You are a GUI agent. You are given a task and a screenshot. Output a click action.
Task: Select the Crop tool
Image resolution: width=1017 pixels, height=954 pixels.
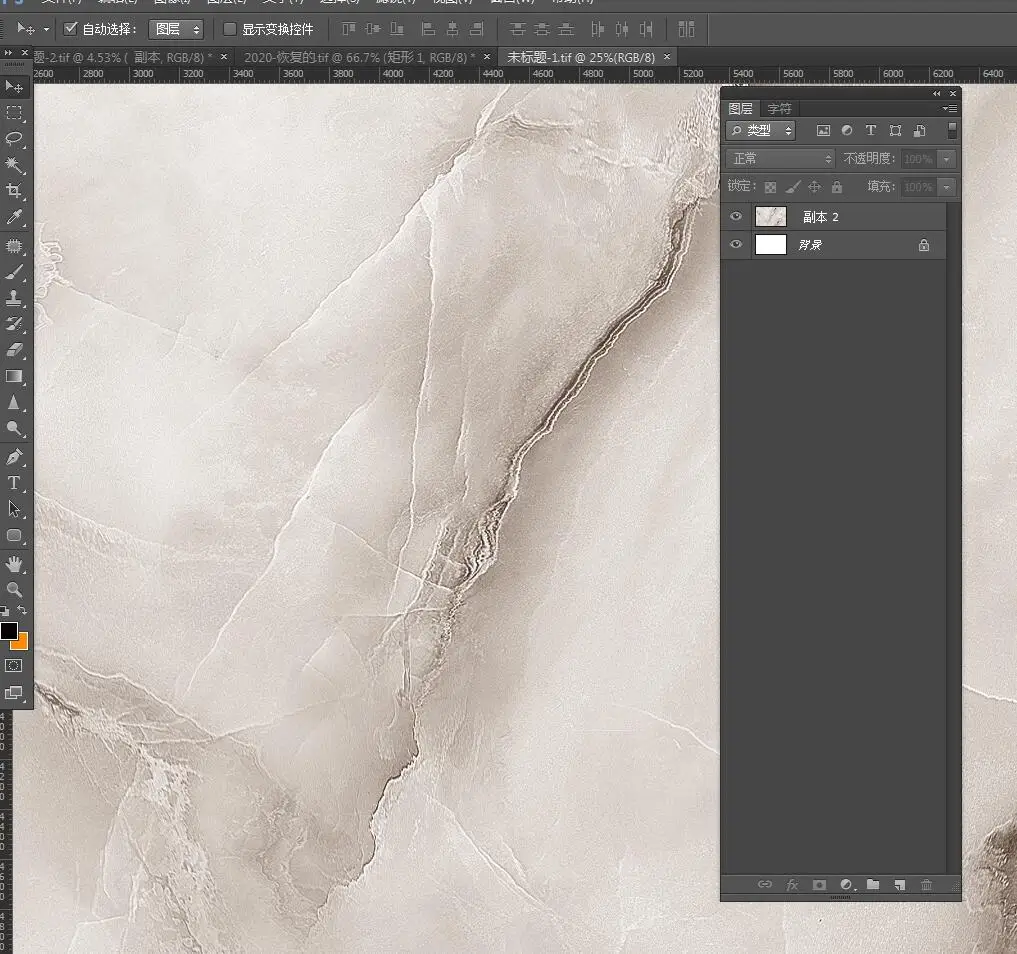[x=14, y=191]
